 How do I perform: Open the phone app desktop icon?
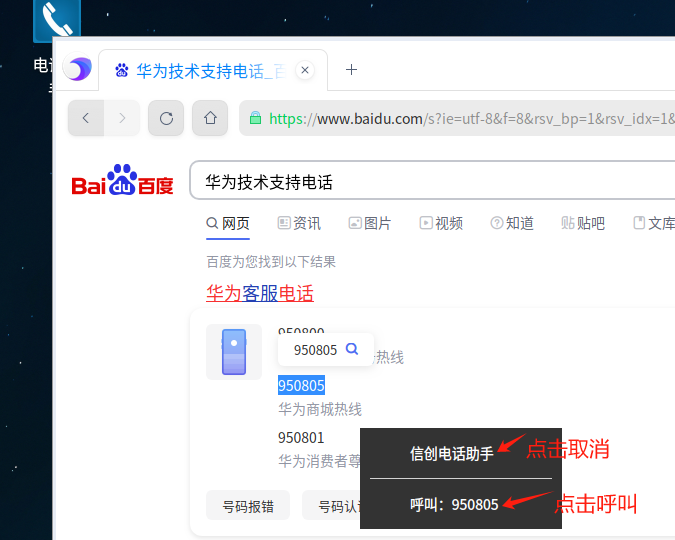click(57, 19)
